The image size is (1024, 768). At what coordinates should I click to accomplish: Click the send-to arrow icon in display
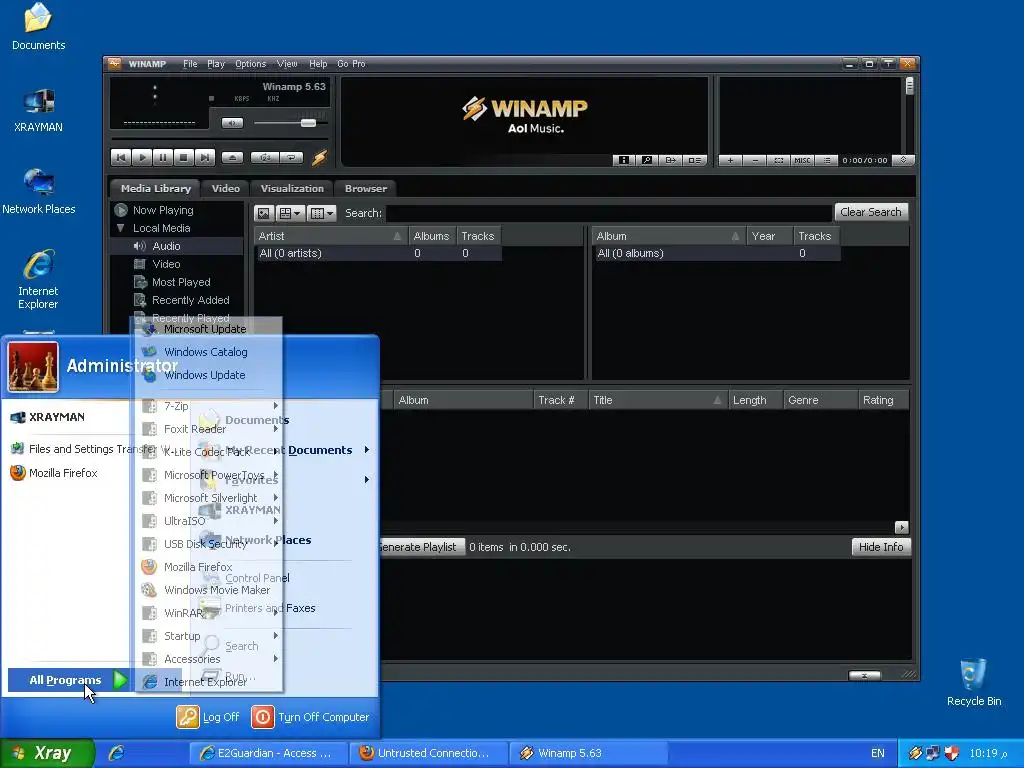pos(670,160)
